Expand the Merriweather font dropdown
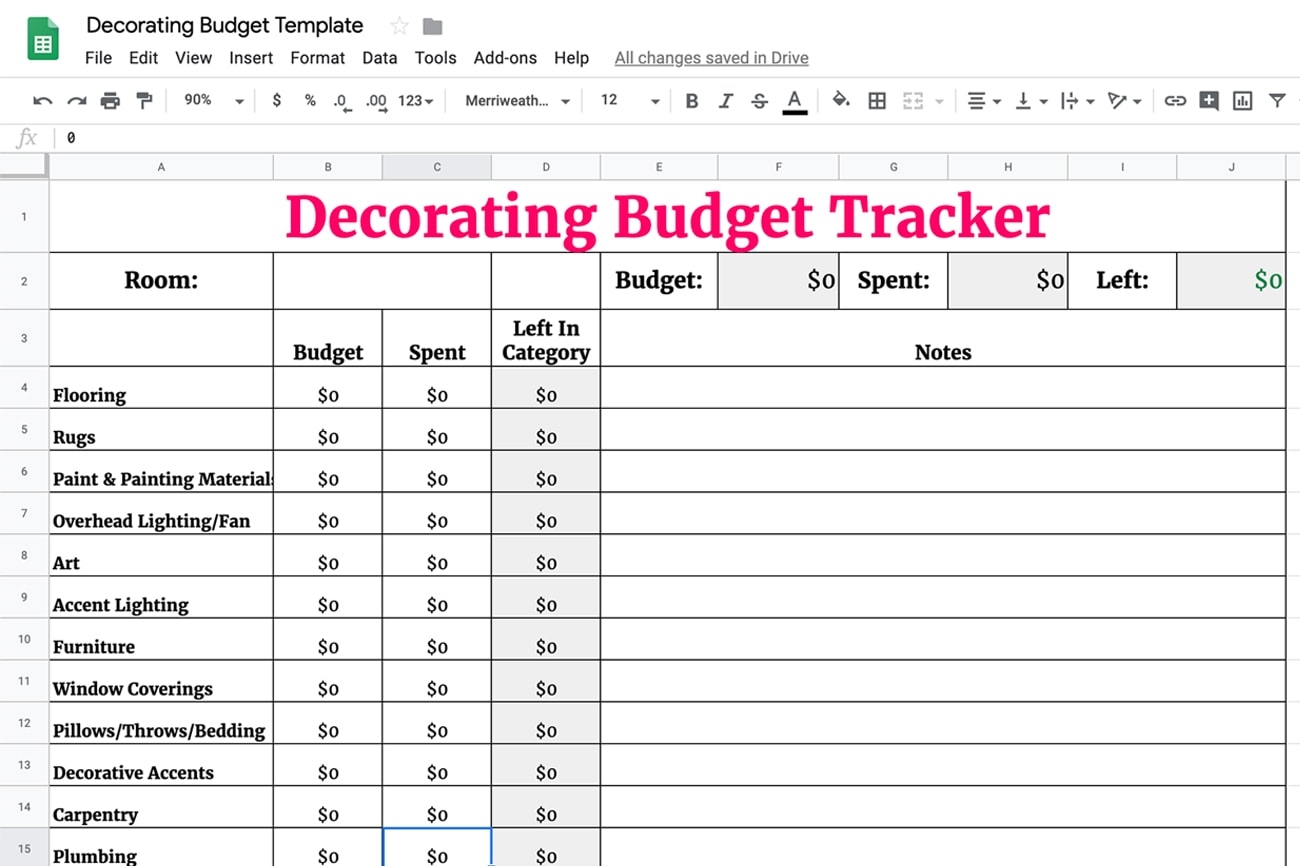This screenshot has height=866, width=1300. [517, 101]
